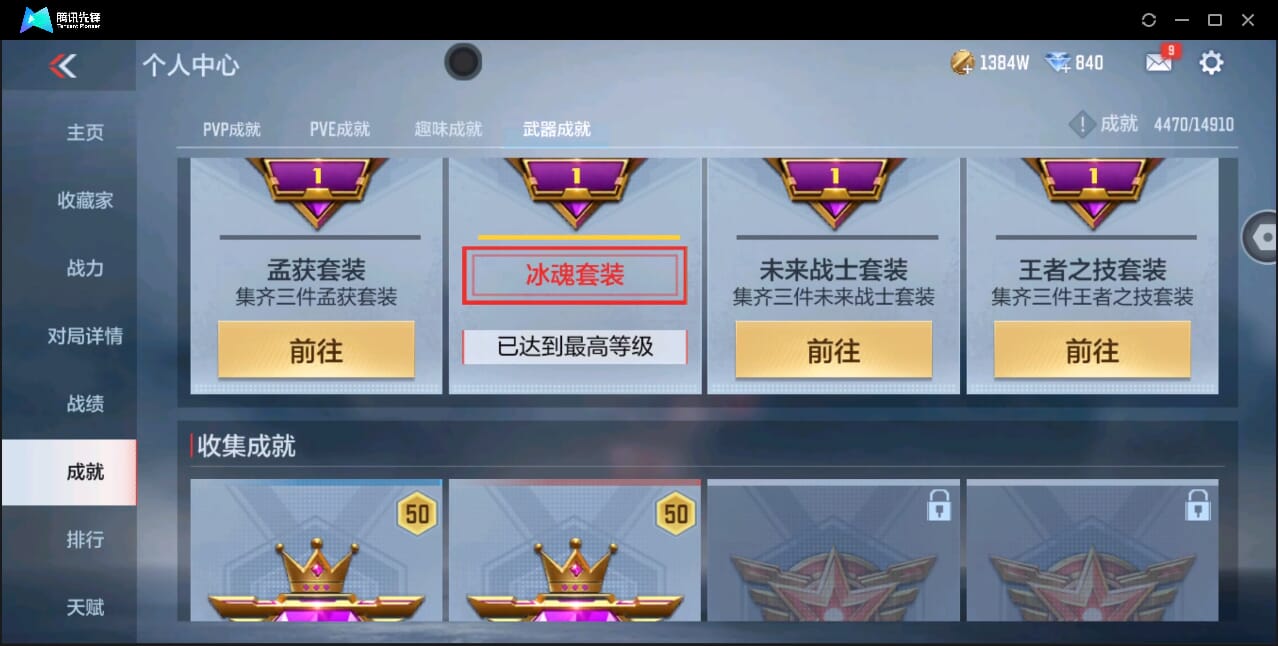
Task: Open the mail inbox icon
Action: pyautogui.click(x=1158, y=63)
